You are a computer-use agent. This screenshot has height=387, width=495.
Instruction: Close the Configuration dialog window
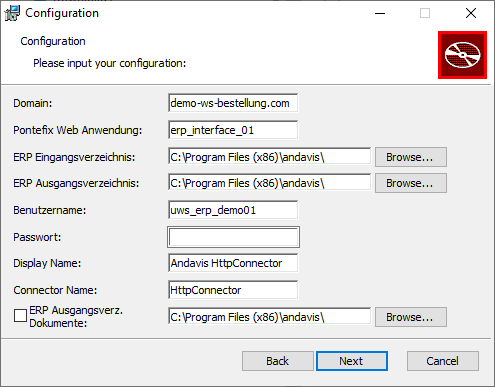(x=471, y=13)
